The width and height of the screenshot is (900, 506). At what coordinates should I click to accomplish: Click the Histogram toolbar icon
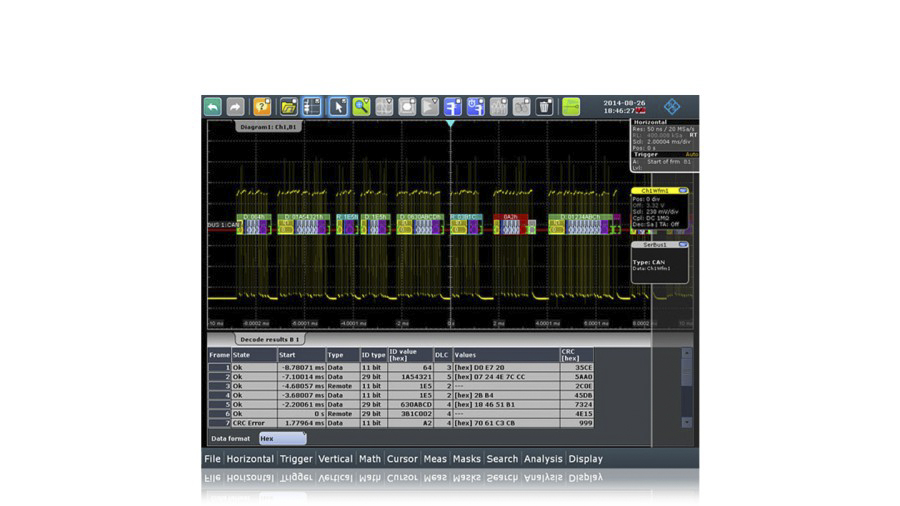pos(430,107)
